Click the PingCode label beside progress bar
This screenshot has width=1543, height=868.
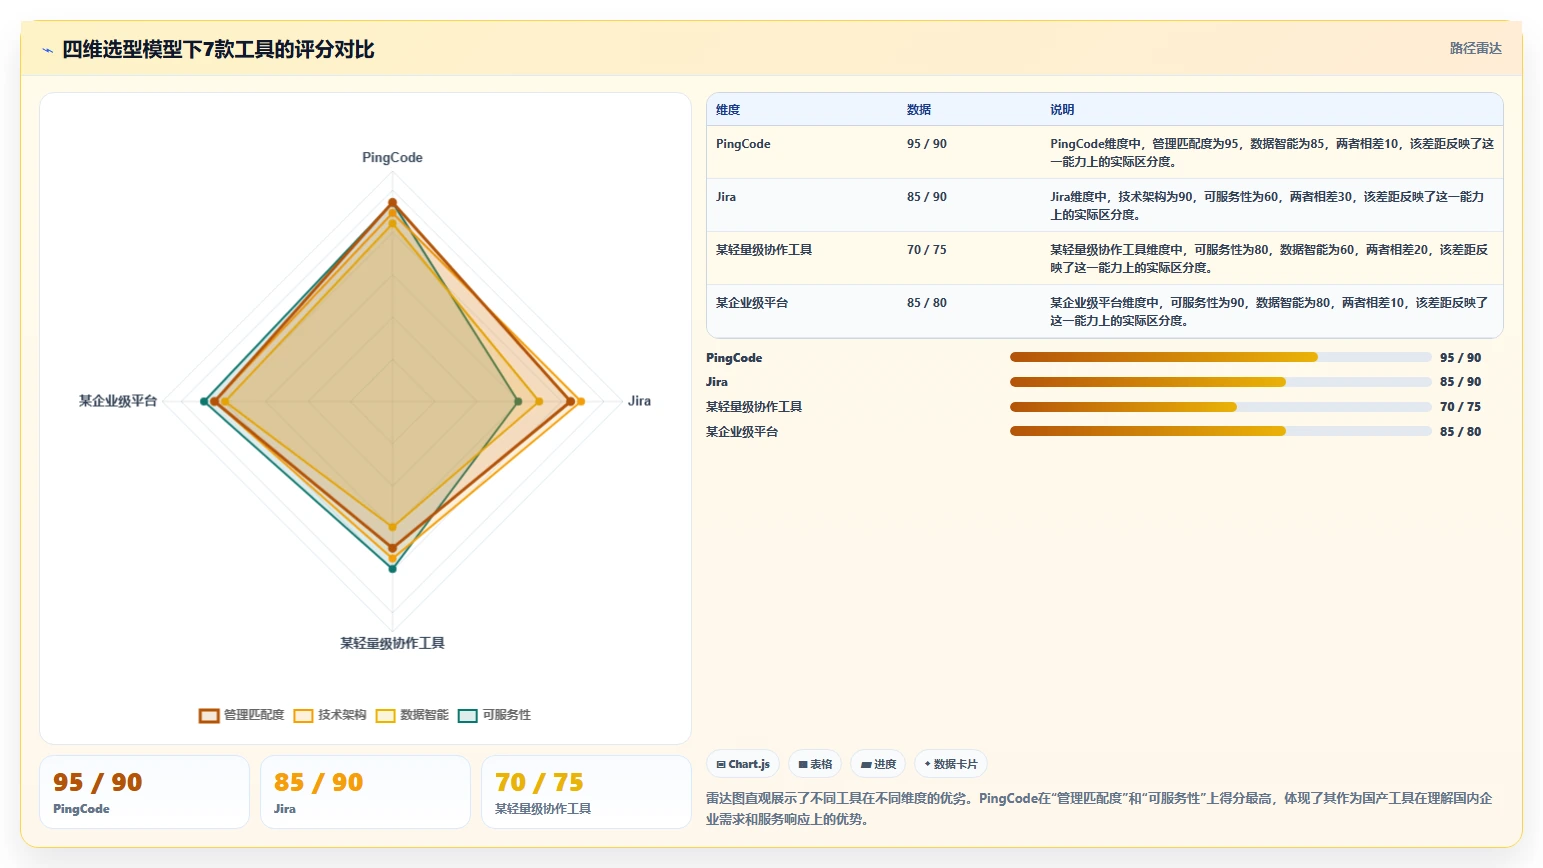tap(734, 358)
